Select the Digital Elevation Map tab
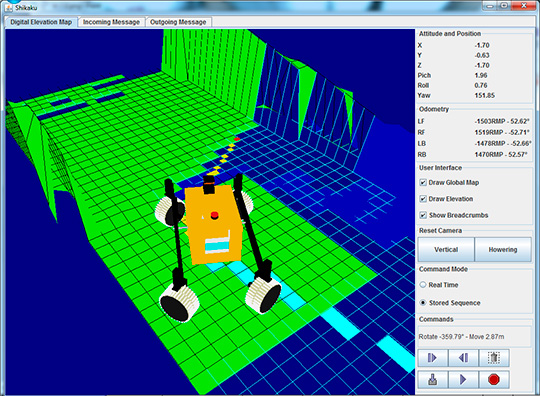Image resolution: width=540 pixels, height=396 pixels. pyautogui.click(x=41, y=22)
